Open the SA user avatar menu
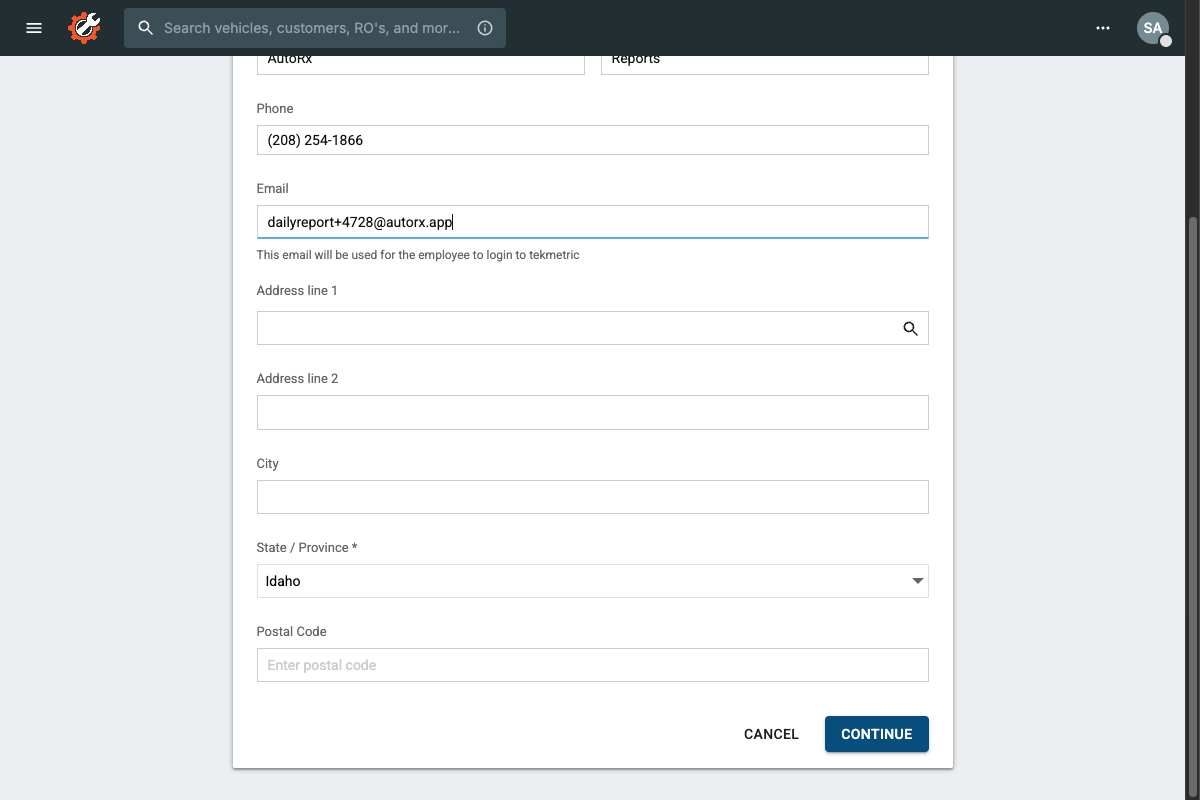This screenshot has width=1200, height=800. coord(1153,27)
